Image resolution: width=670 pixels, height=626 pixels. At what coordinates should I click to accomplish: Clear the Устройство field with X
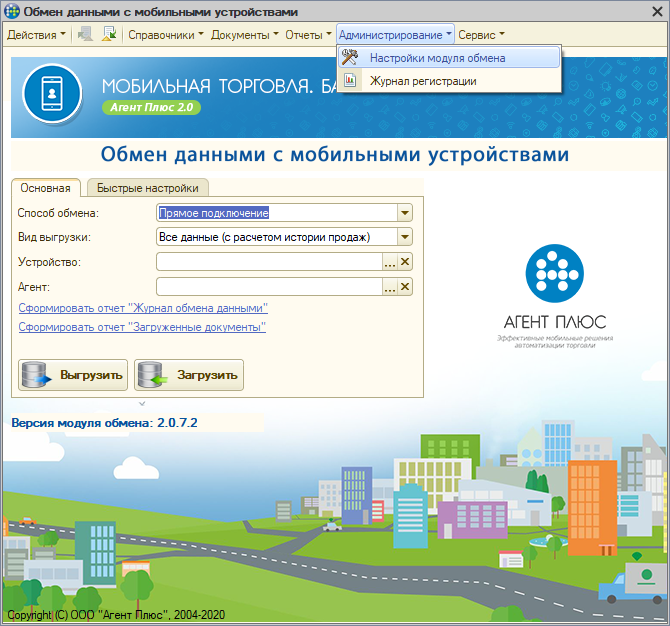click(405, 262)
